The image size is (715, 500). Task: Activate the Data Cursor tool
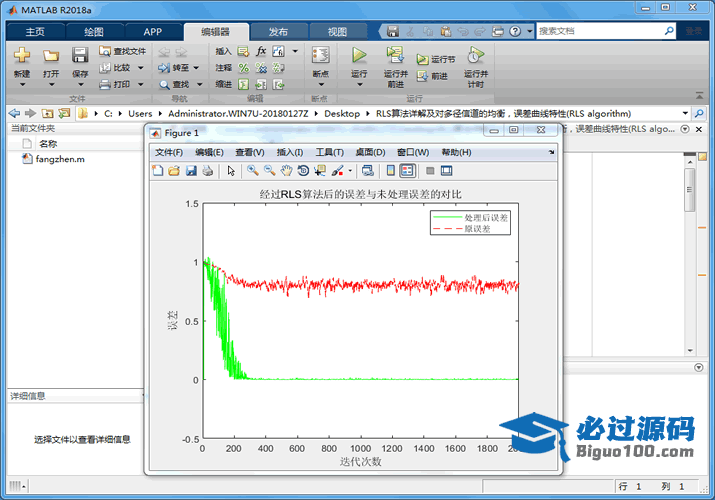319,171
